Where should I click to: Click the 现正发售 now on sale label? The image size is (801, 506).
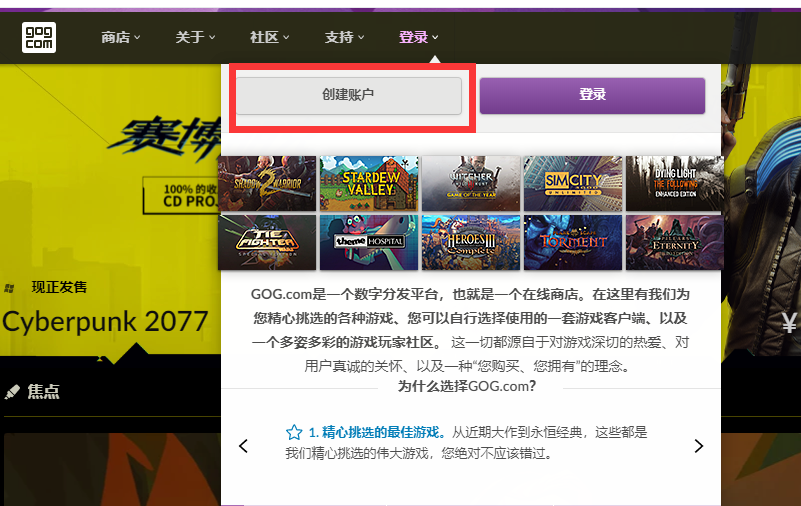tap(59, 287)
